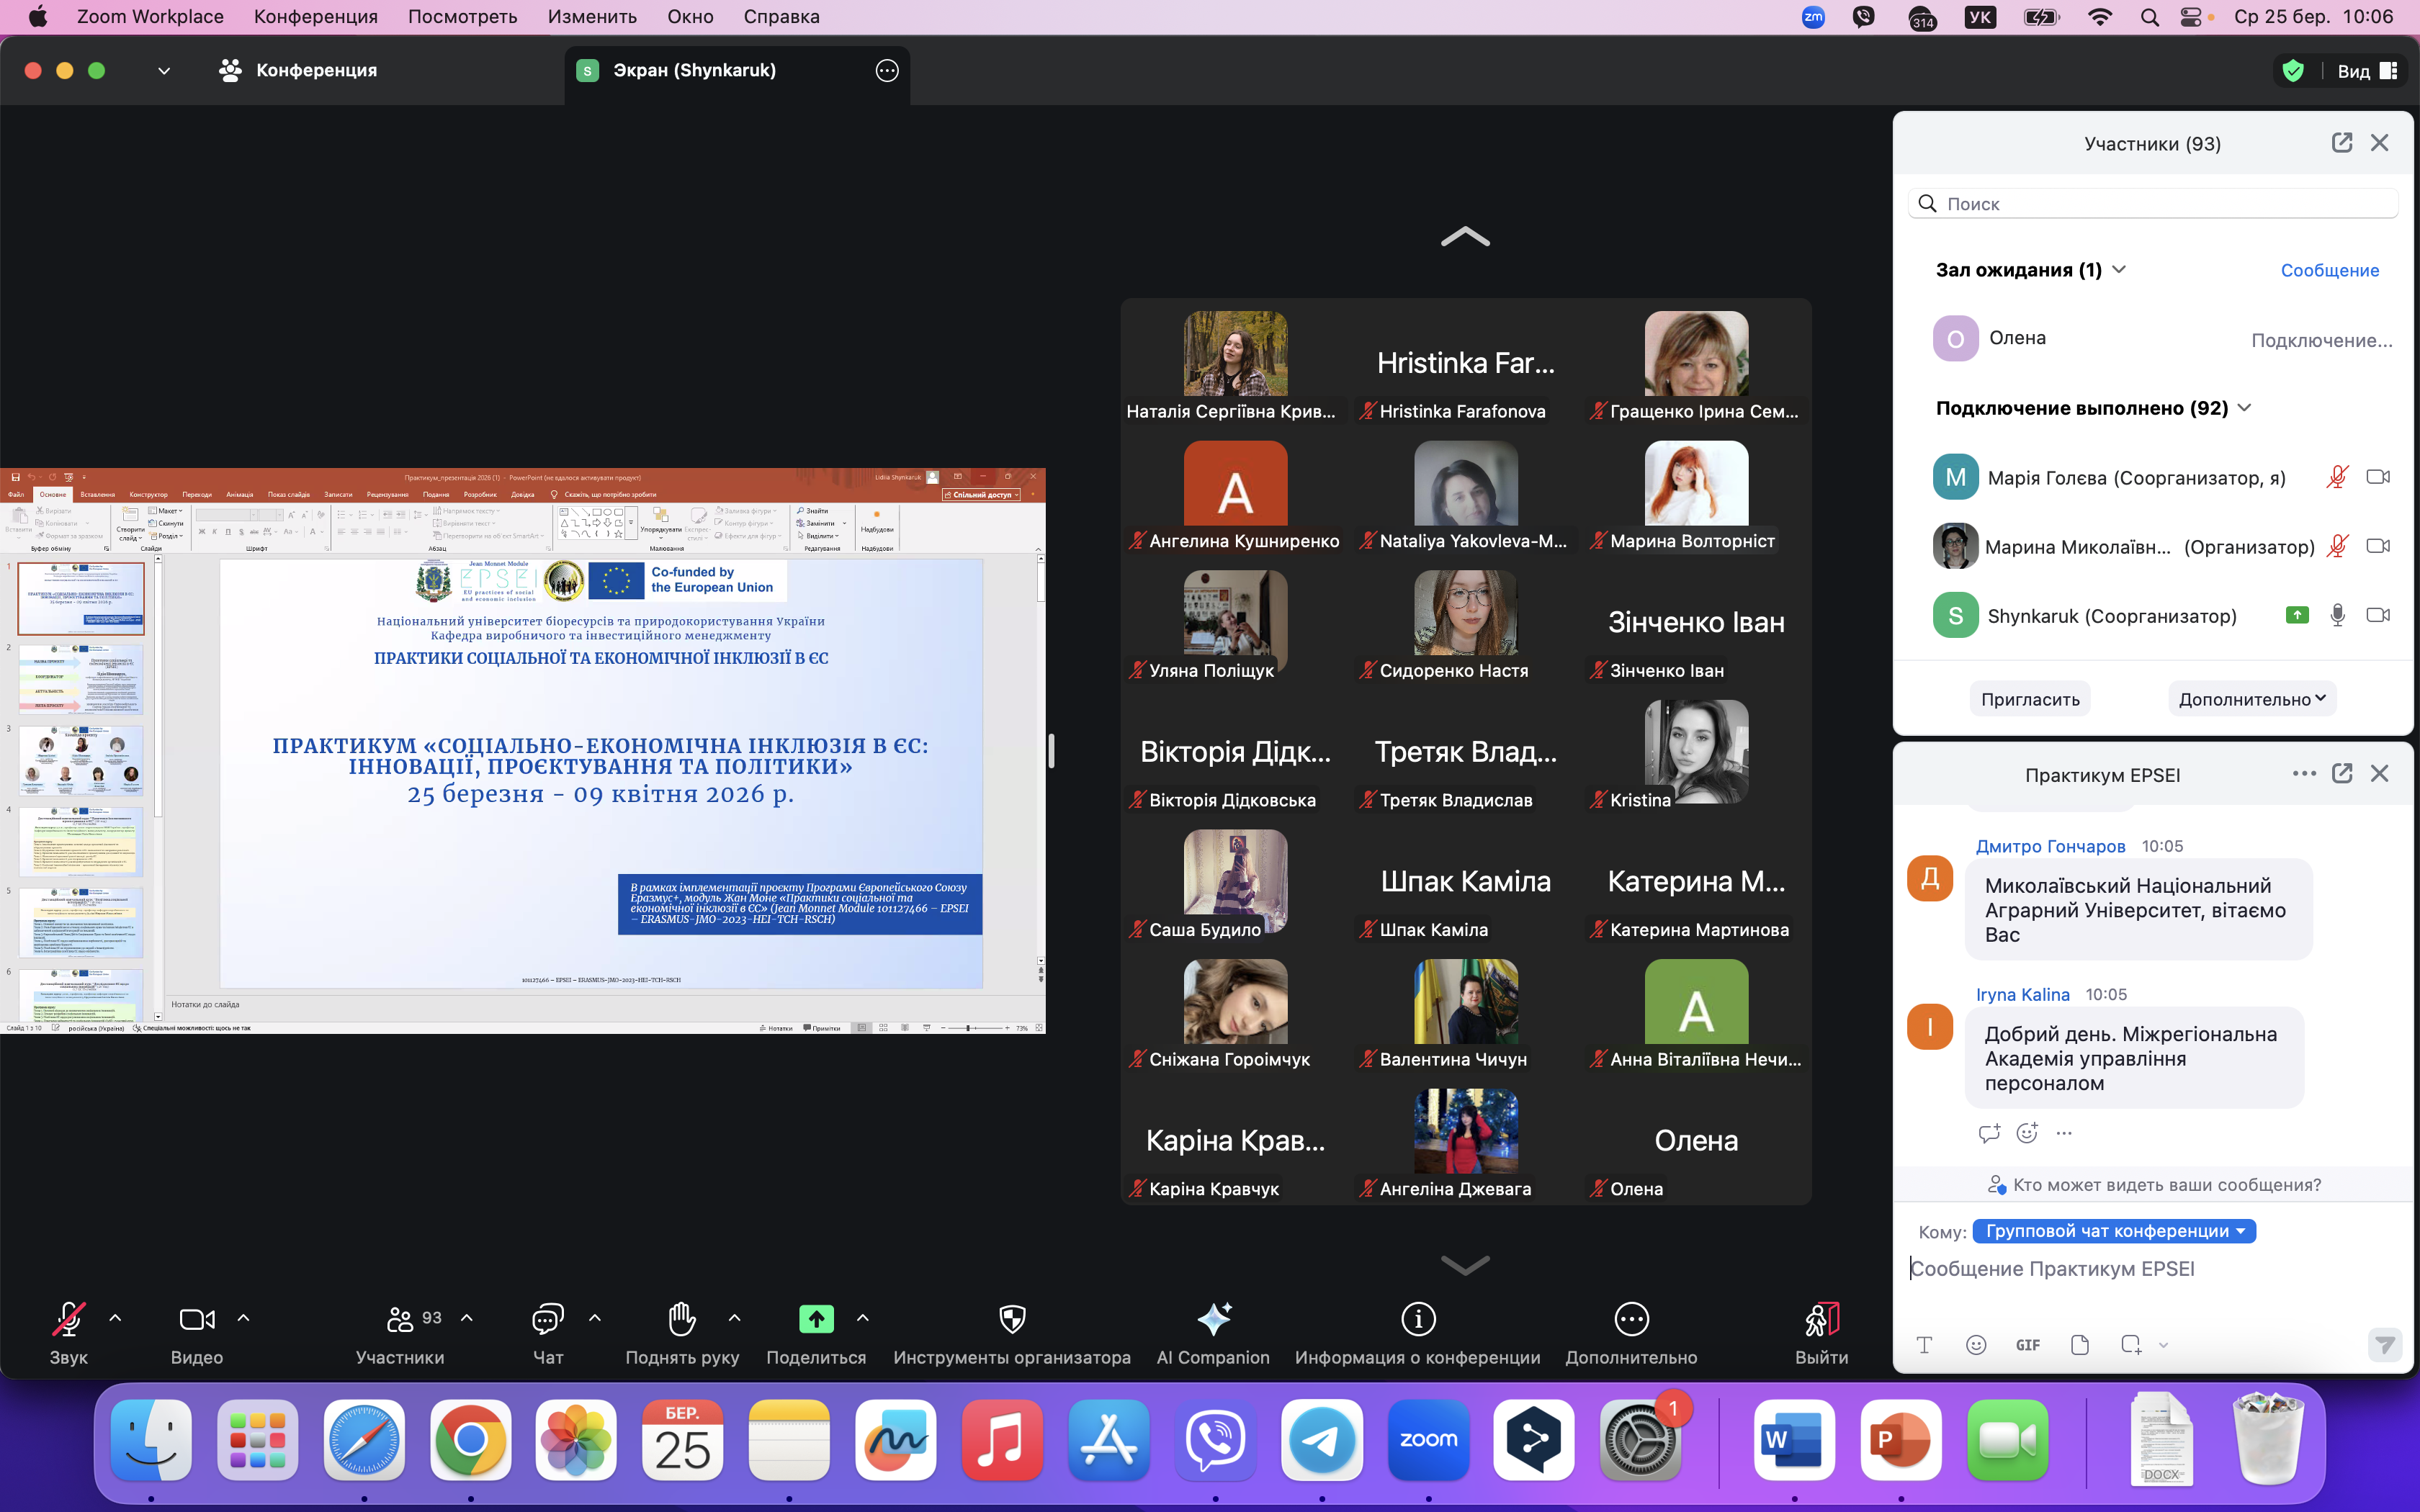Click the Сообщение link for waiting room

click(x=2329, y=270)
